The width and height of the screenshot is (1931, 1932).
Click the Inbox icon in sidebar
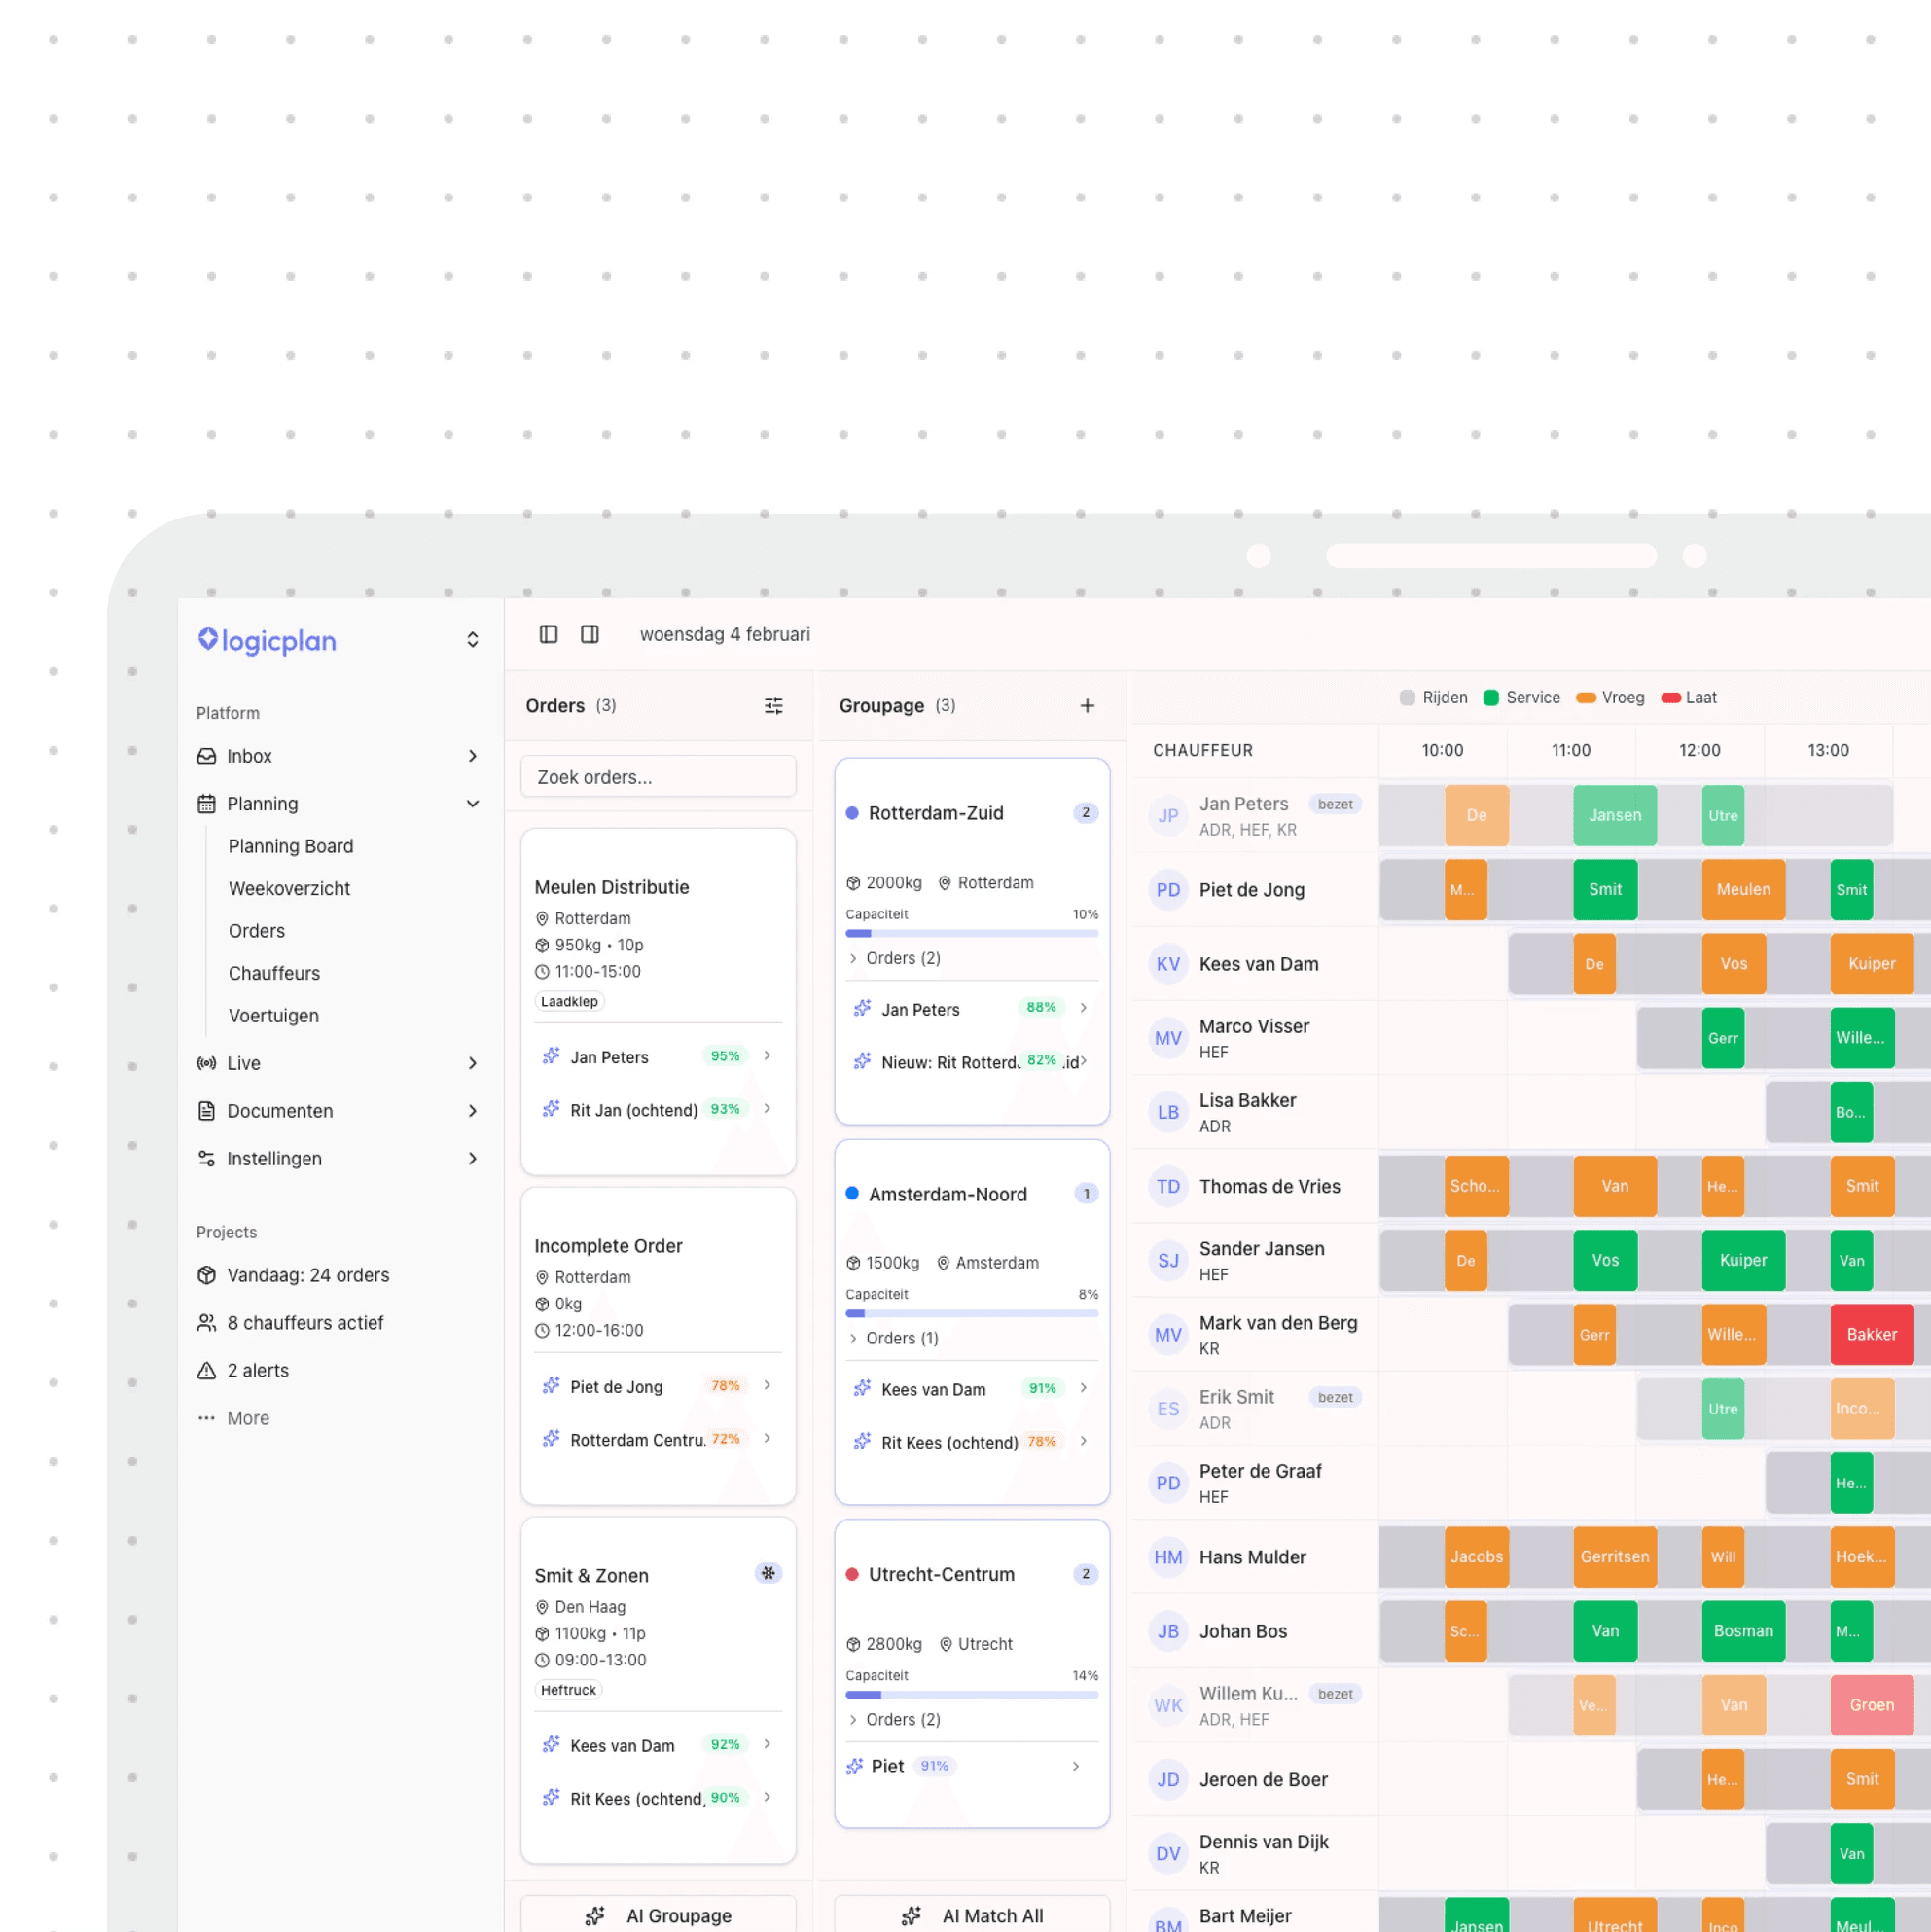[x=206, y=756]
